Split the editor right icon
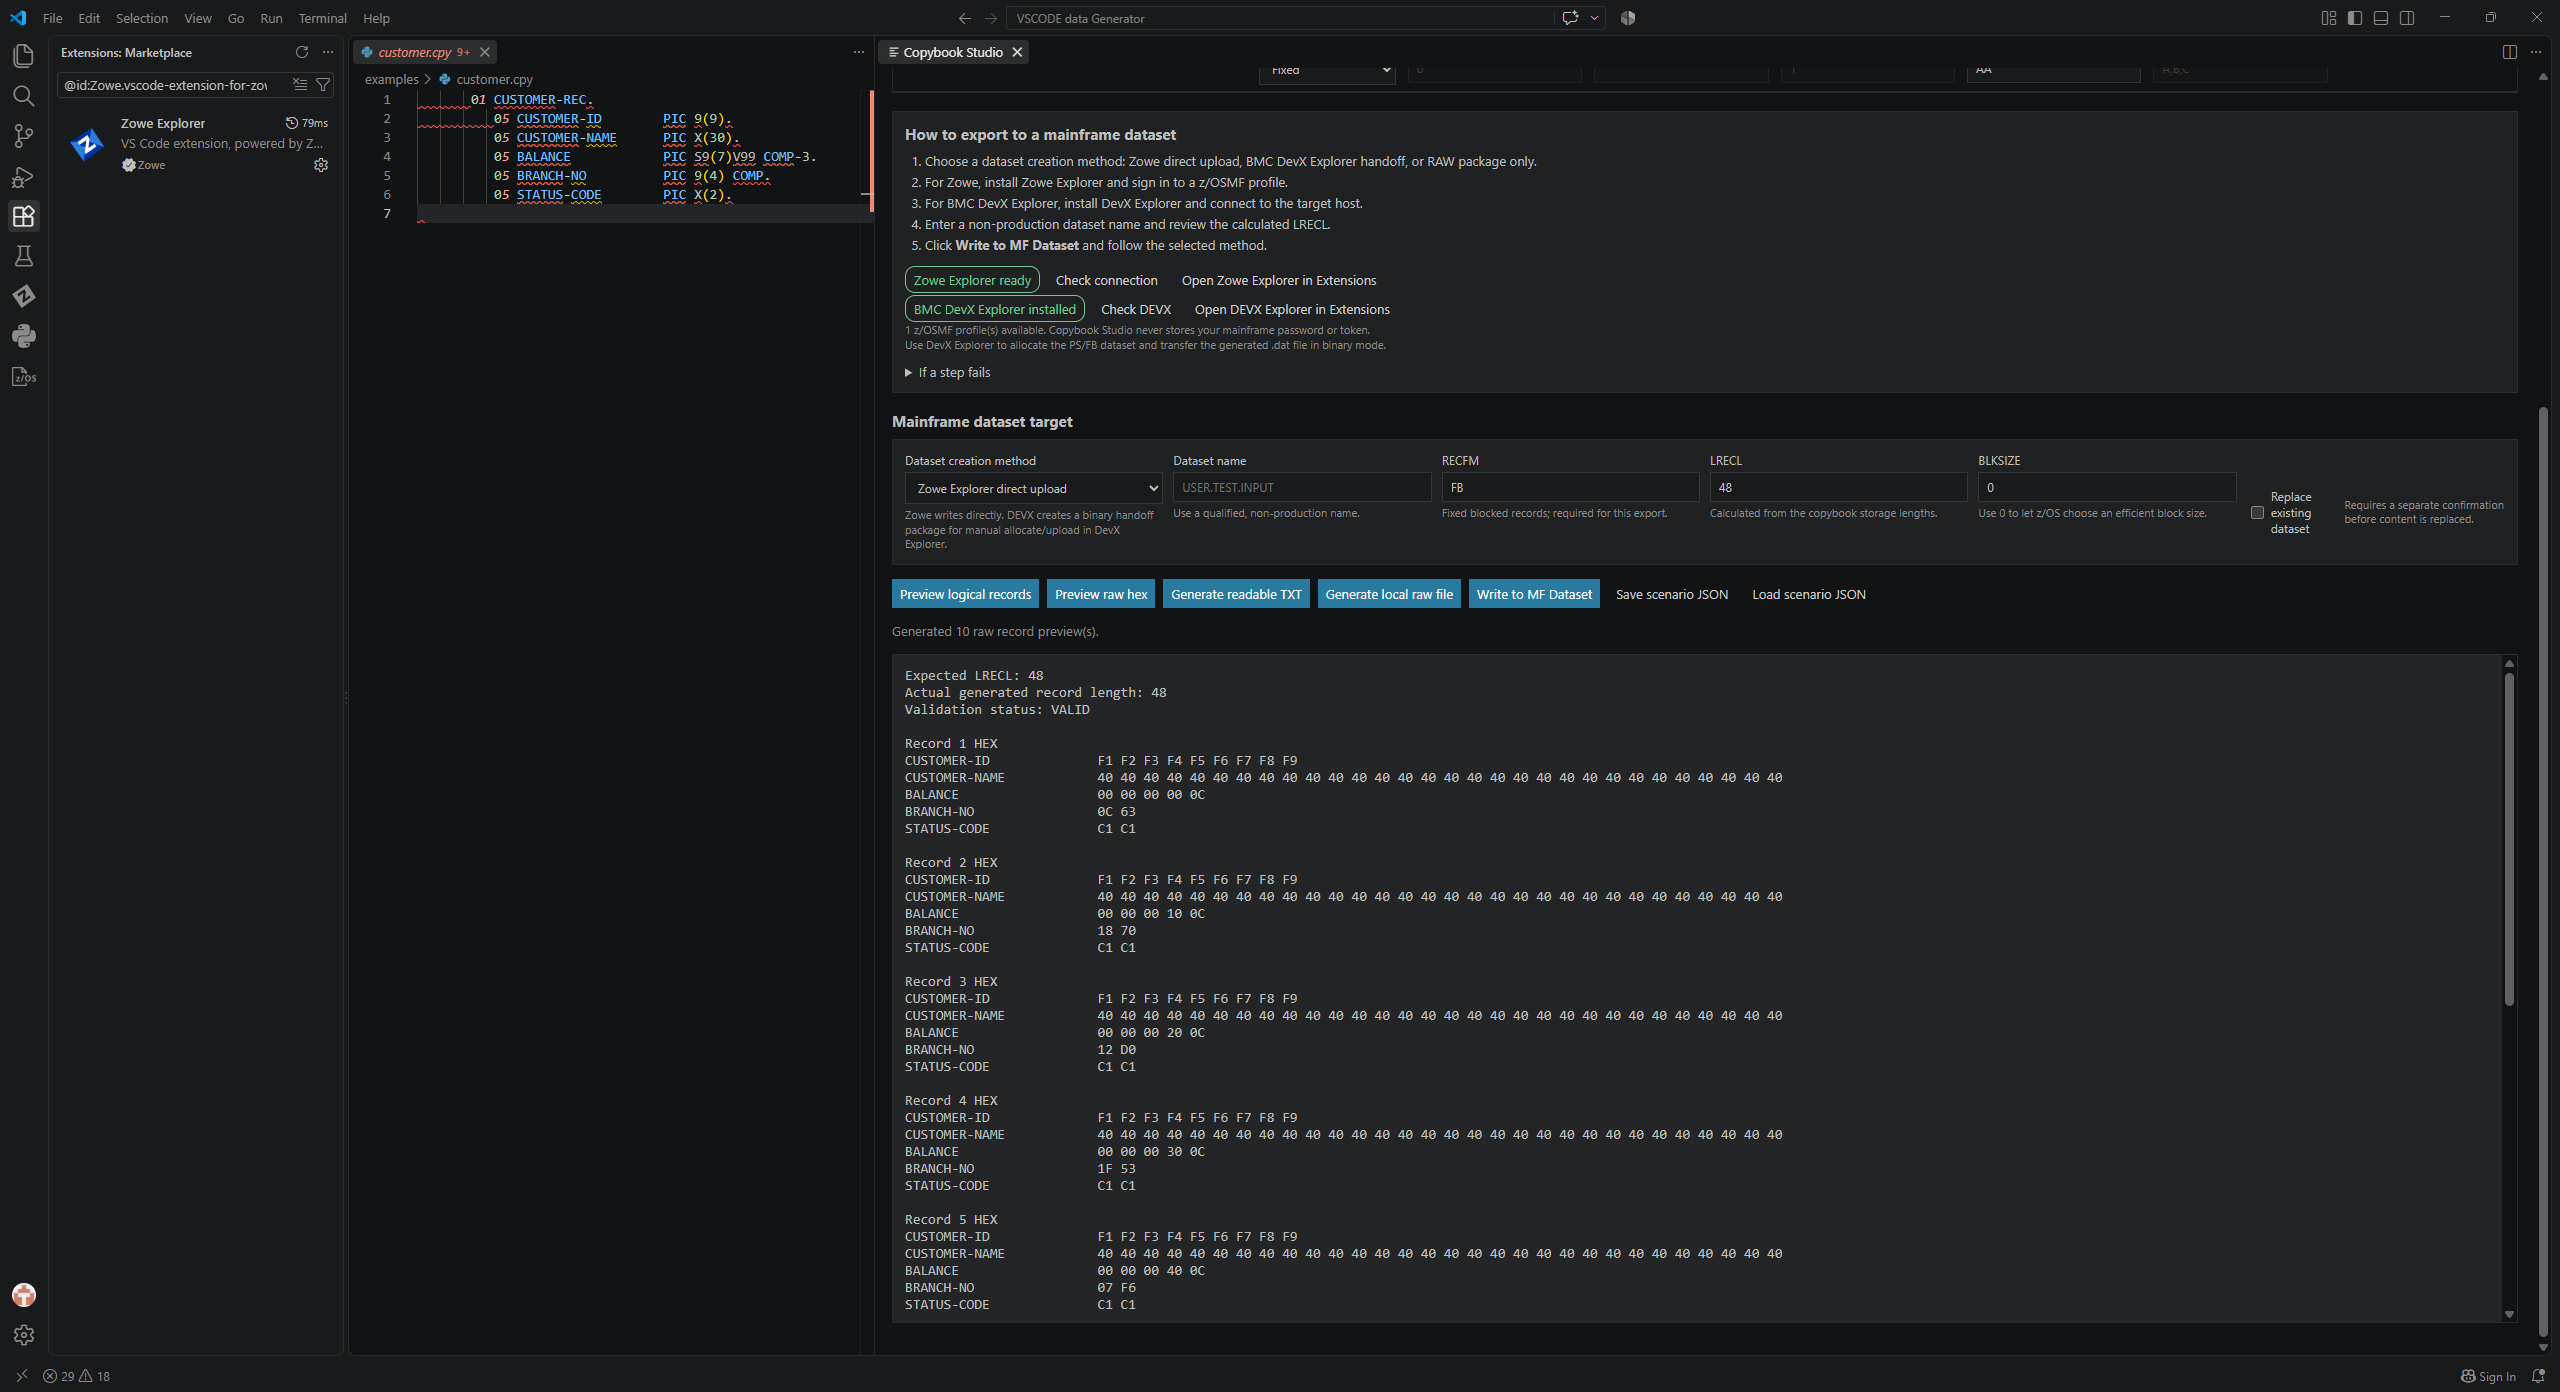This screenshot has width=2560, height=1392. pos(2509,52)
